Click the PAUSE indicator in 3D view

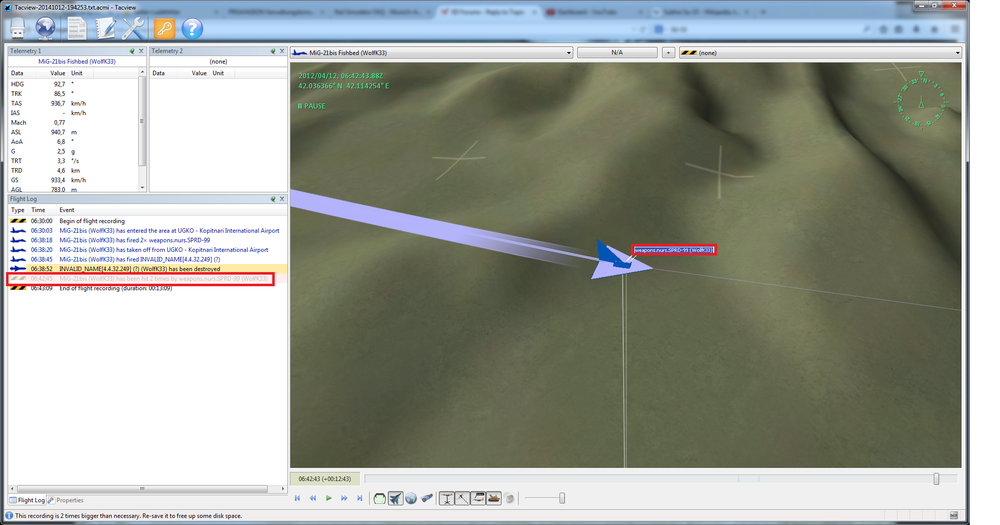311,107
